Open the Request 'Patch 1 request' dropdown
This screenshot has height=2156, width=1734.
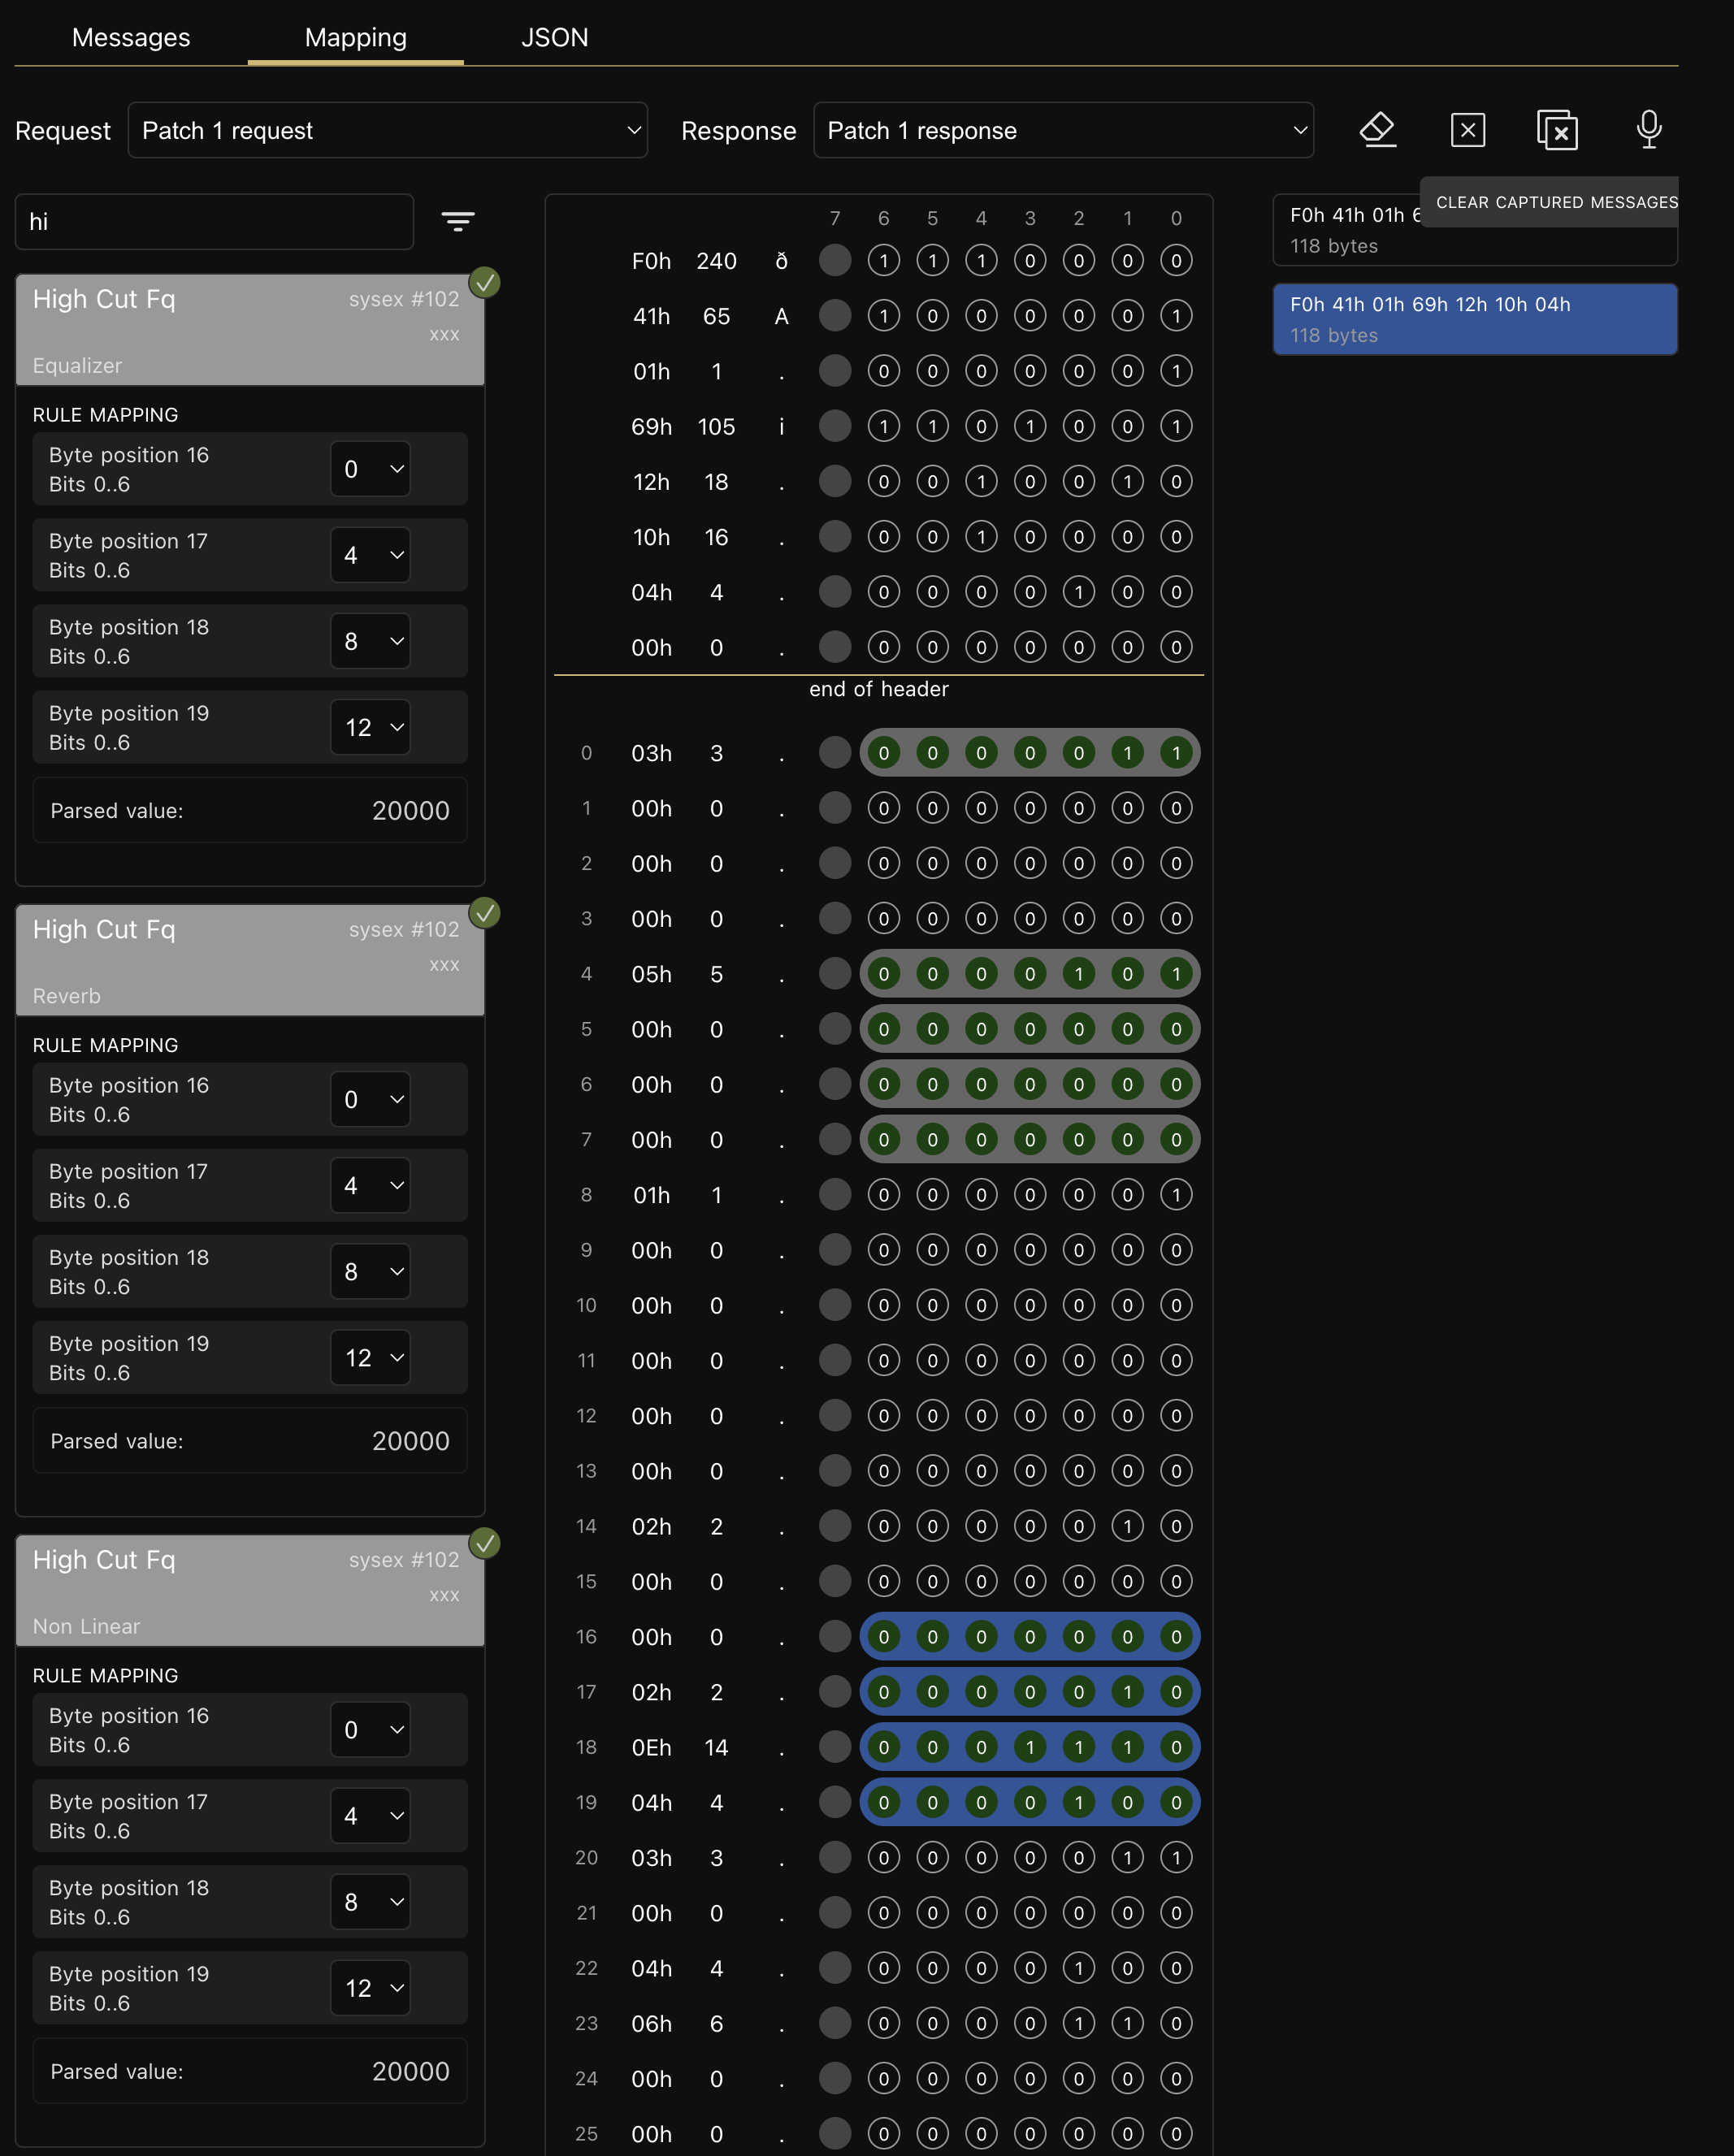click(x=387, y=130)
